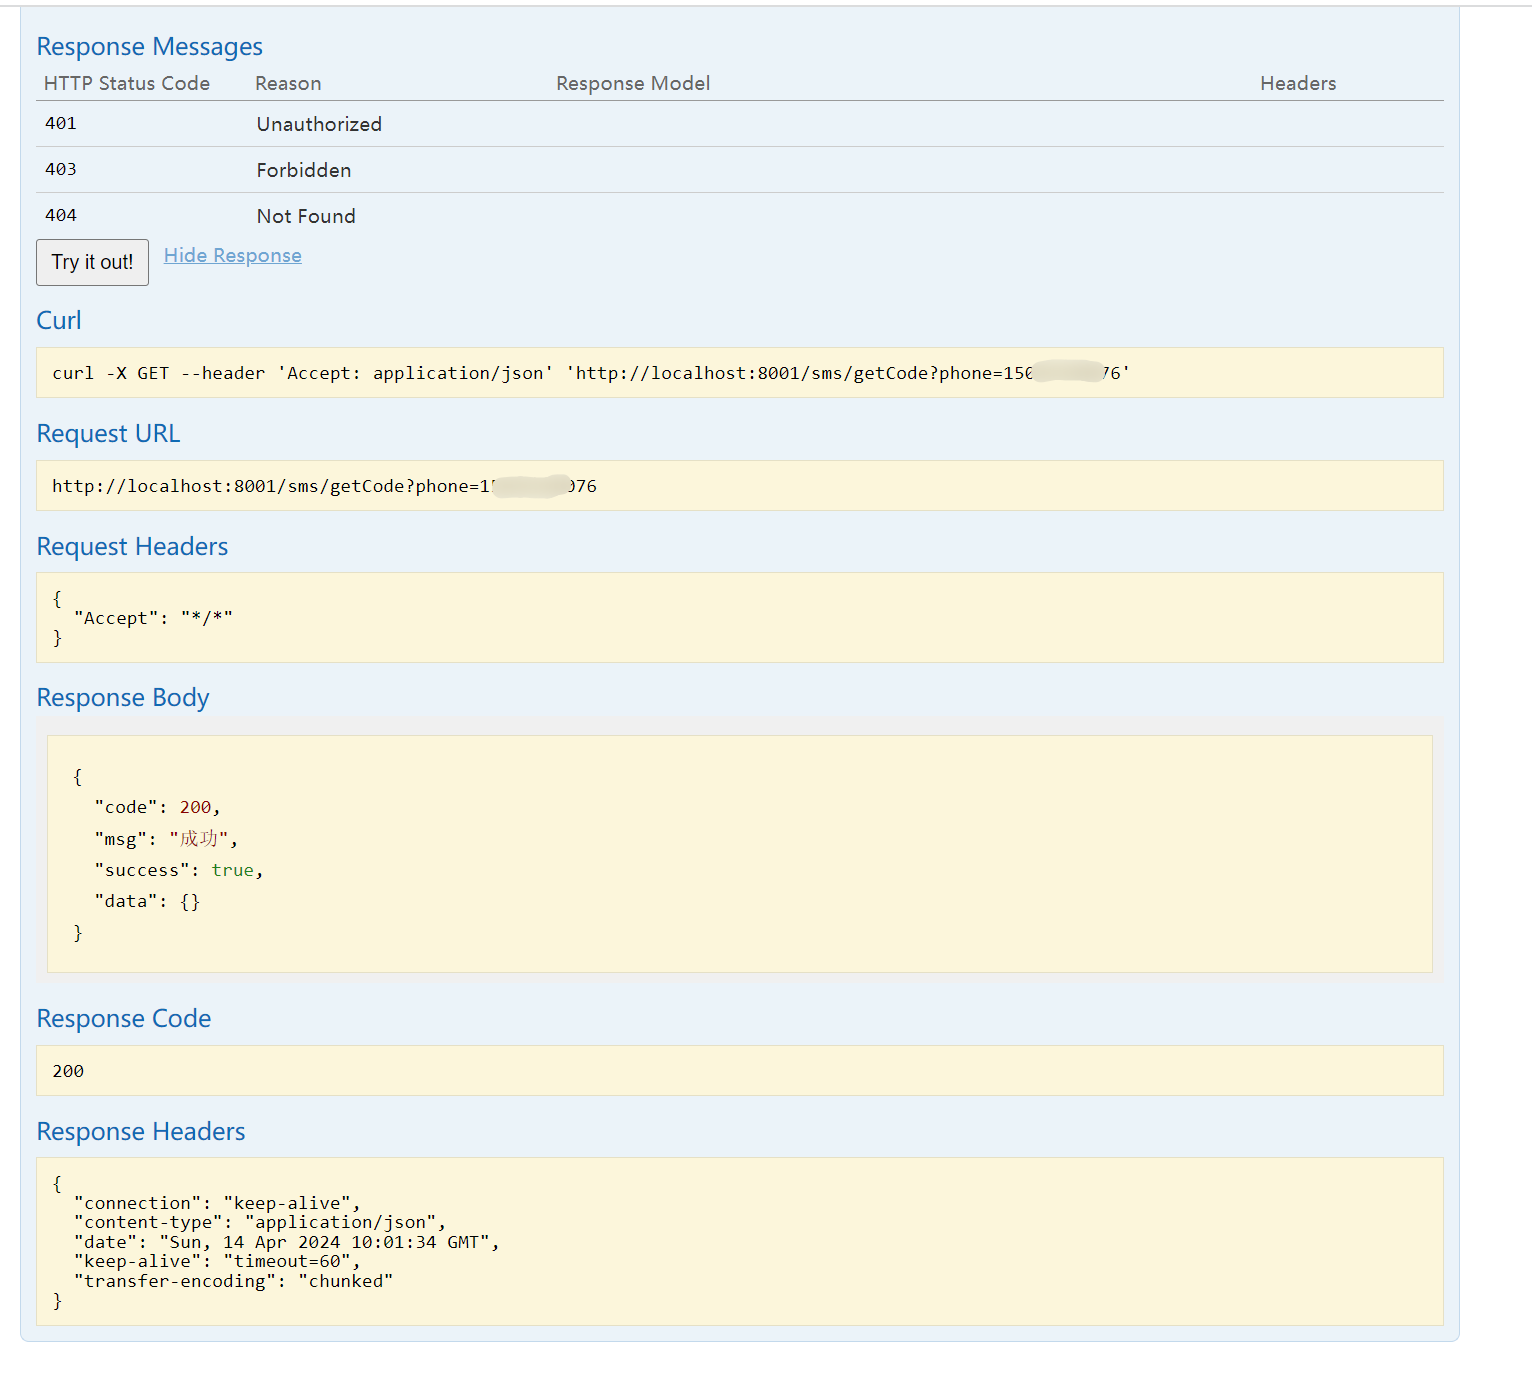1532x1380 pixels.
Task: Click the "code": 200 line in response body
Action: point(157,807)
